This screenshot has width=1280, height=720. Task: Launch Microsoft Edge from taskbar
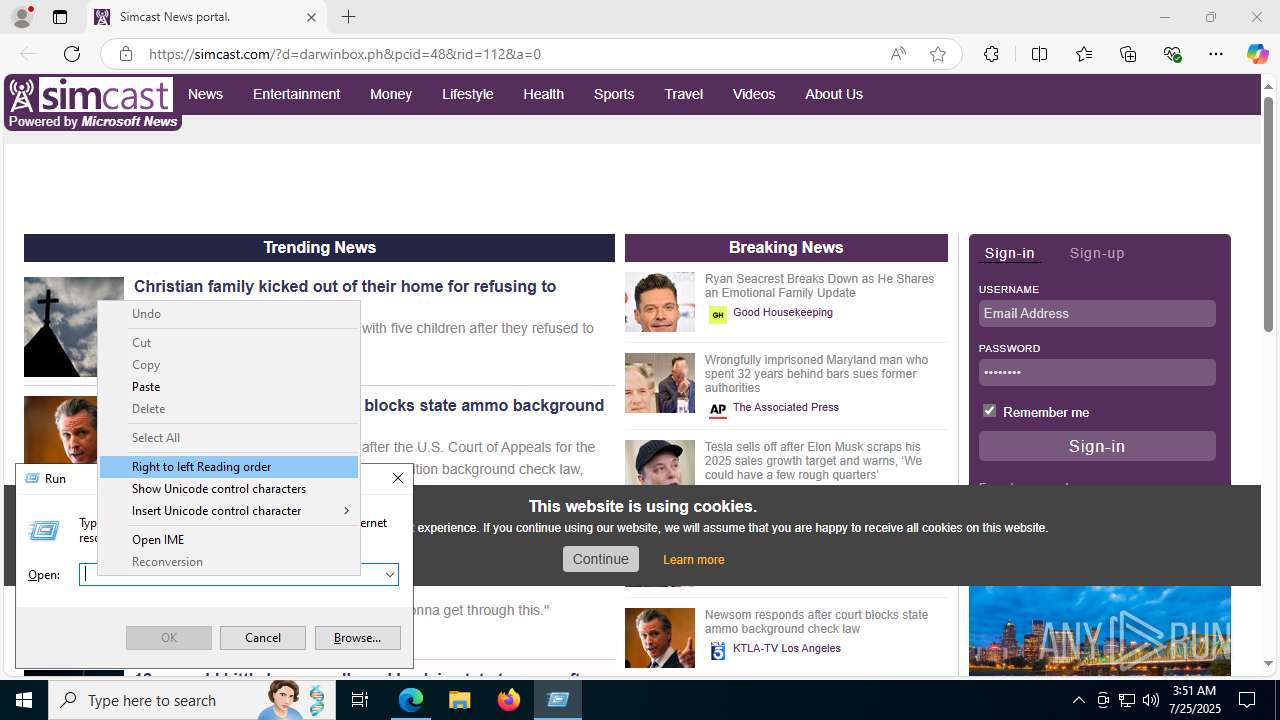(x=411, y=700)
